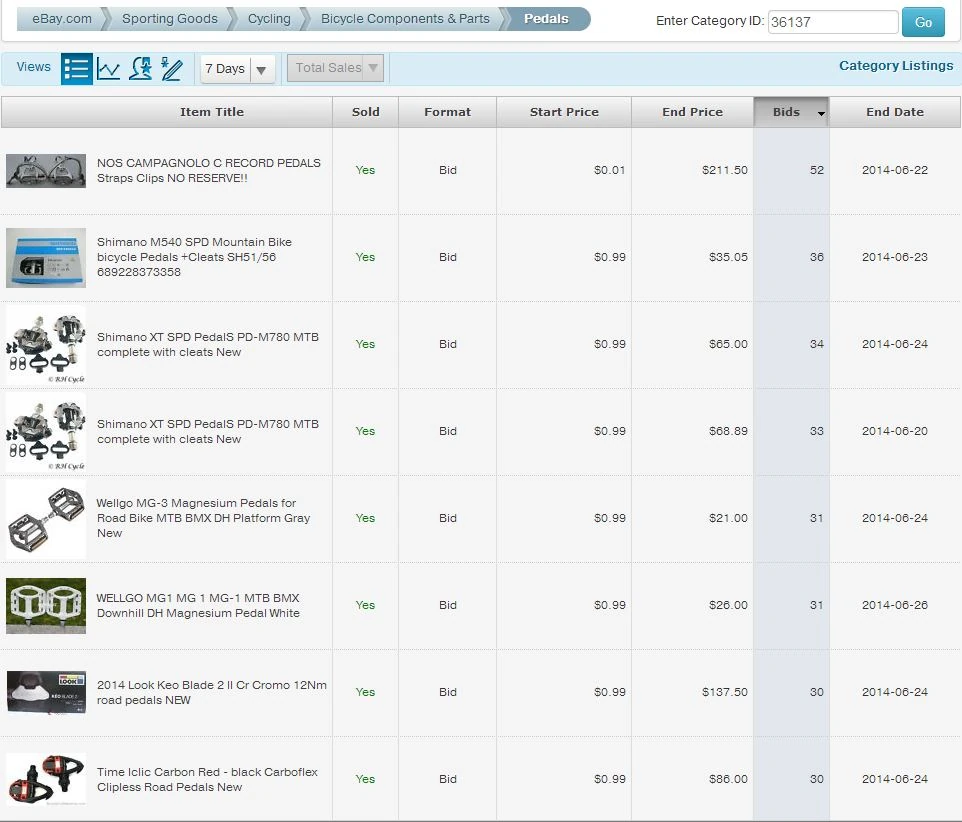This screenshot has height=822, width=962.
Task: Click end date 2014-06-26
Action: [x=895, y=605]
